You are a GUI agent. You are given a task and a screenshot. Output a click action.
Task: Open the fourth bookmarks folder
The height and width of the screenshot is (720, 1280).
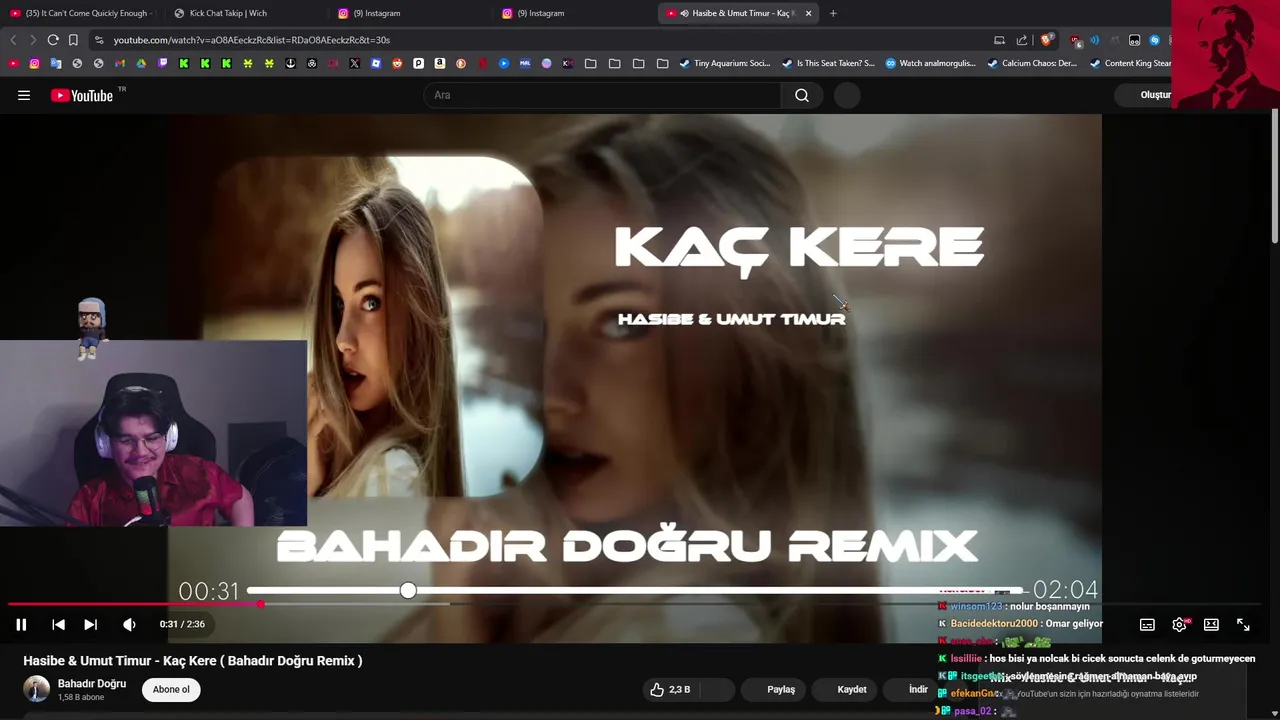point(663,63)
